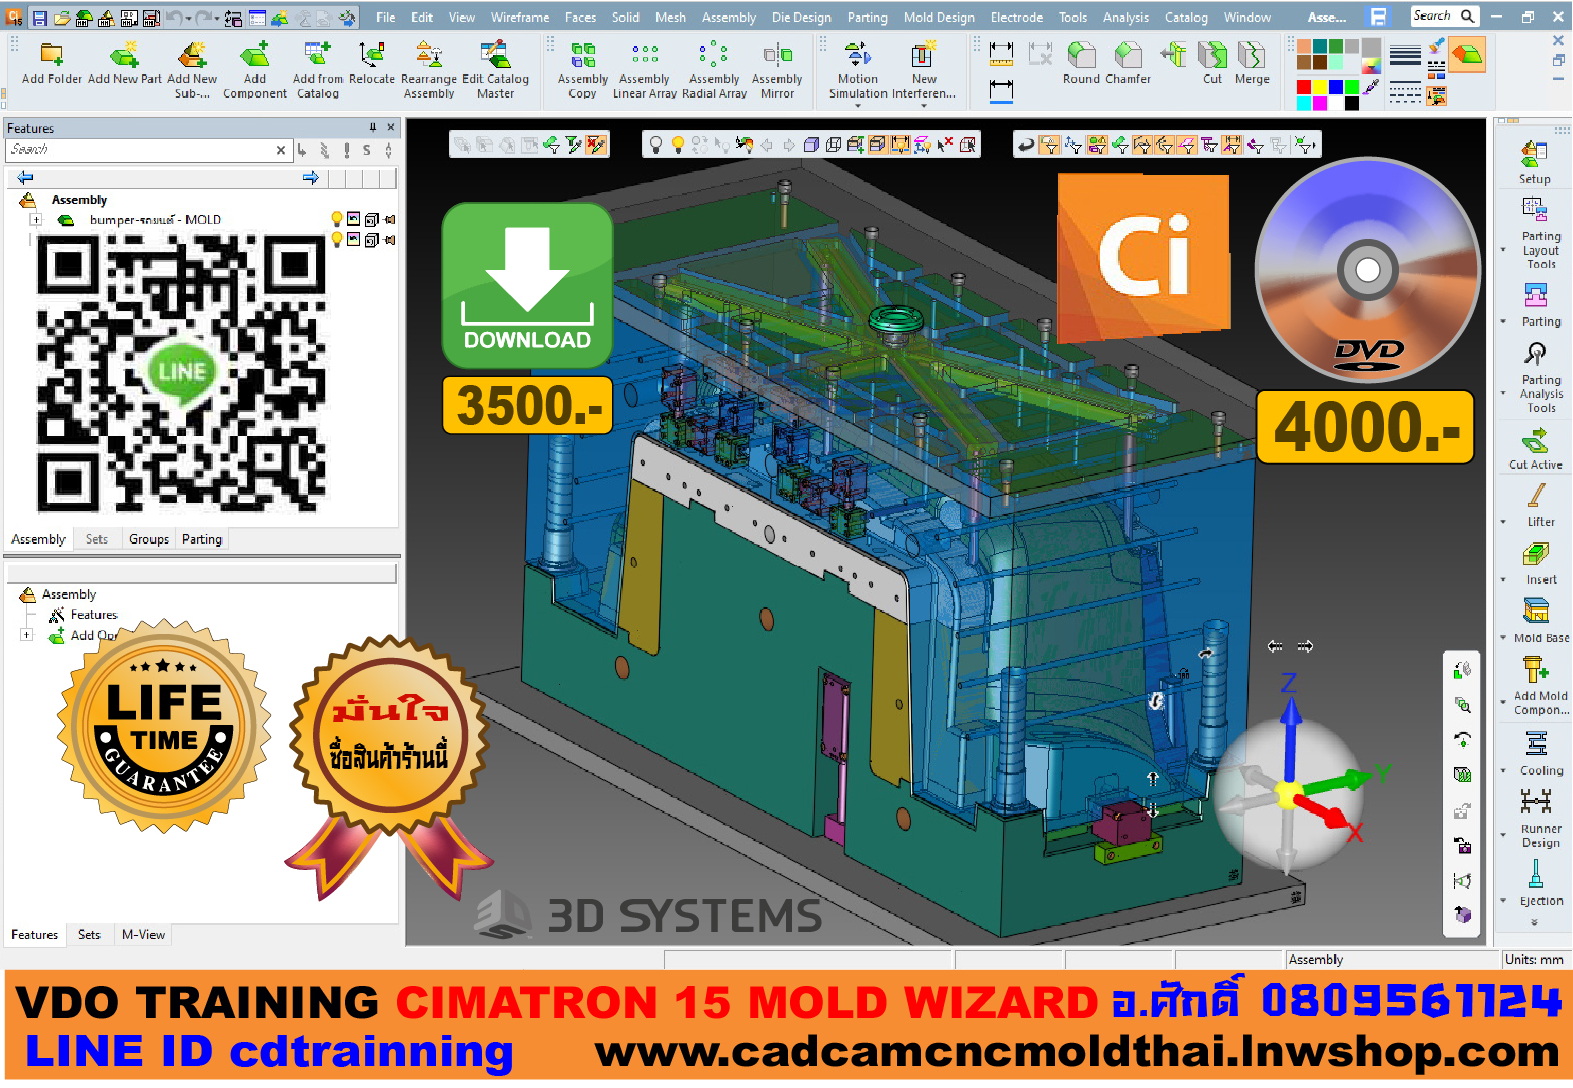This screenshot has width=1573, height=1088.
Task: Clear the Features search with X button
Action: pos(281,150)
